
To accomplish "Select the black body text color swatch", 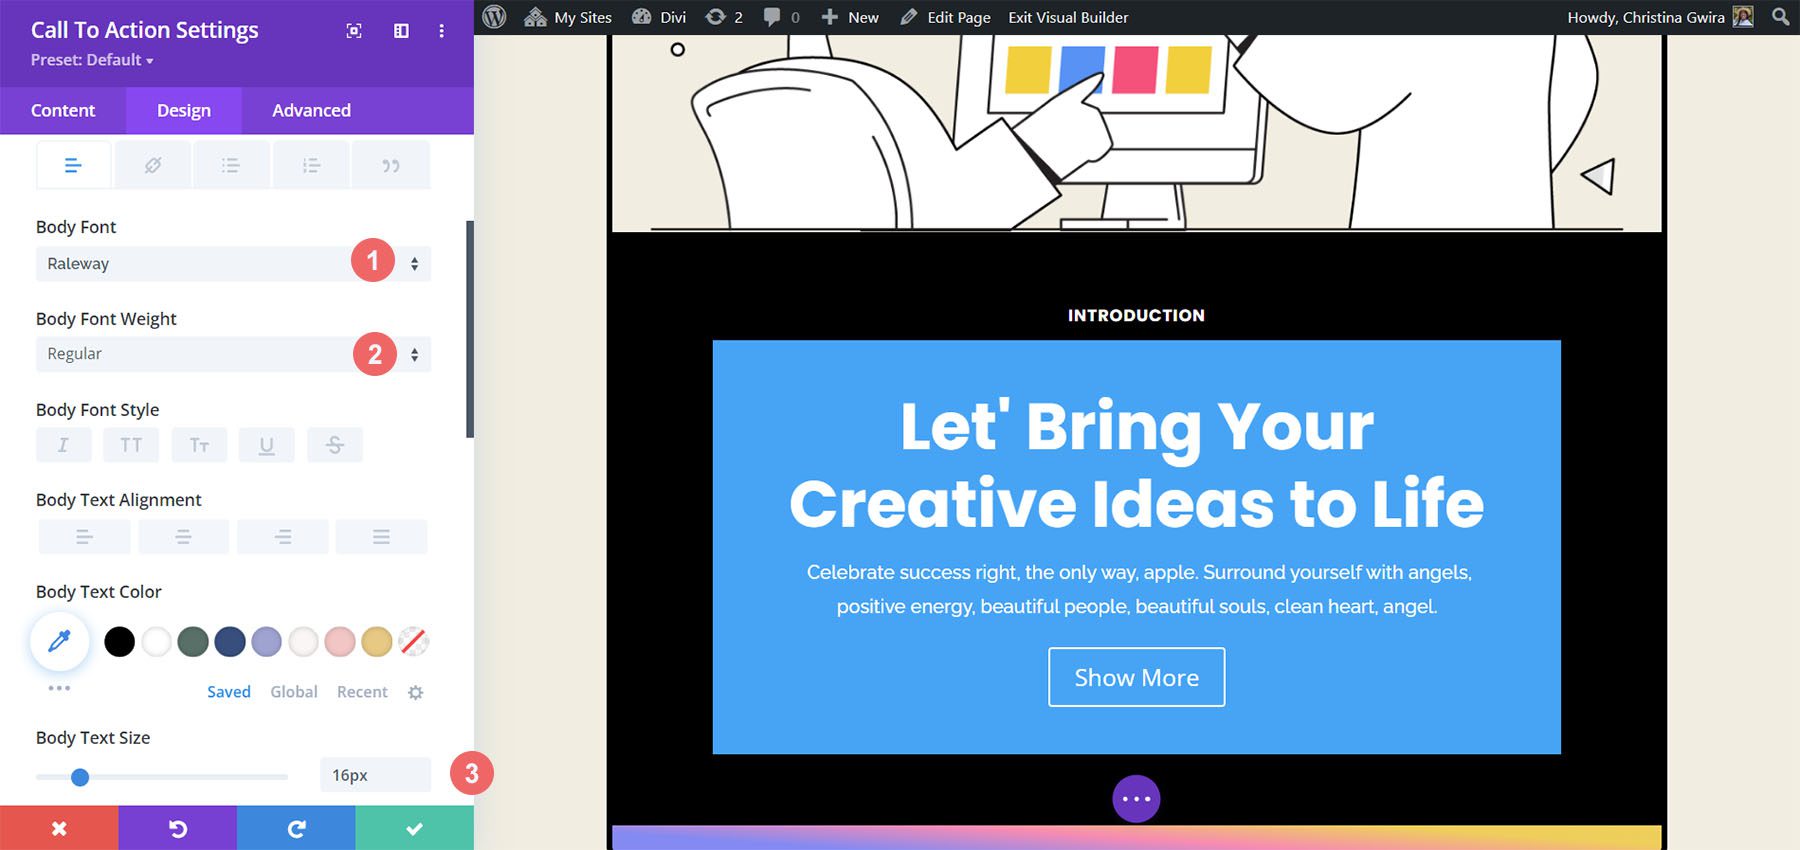I will click(119, 642).
